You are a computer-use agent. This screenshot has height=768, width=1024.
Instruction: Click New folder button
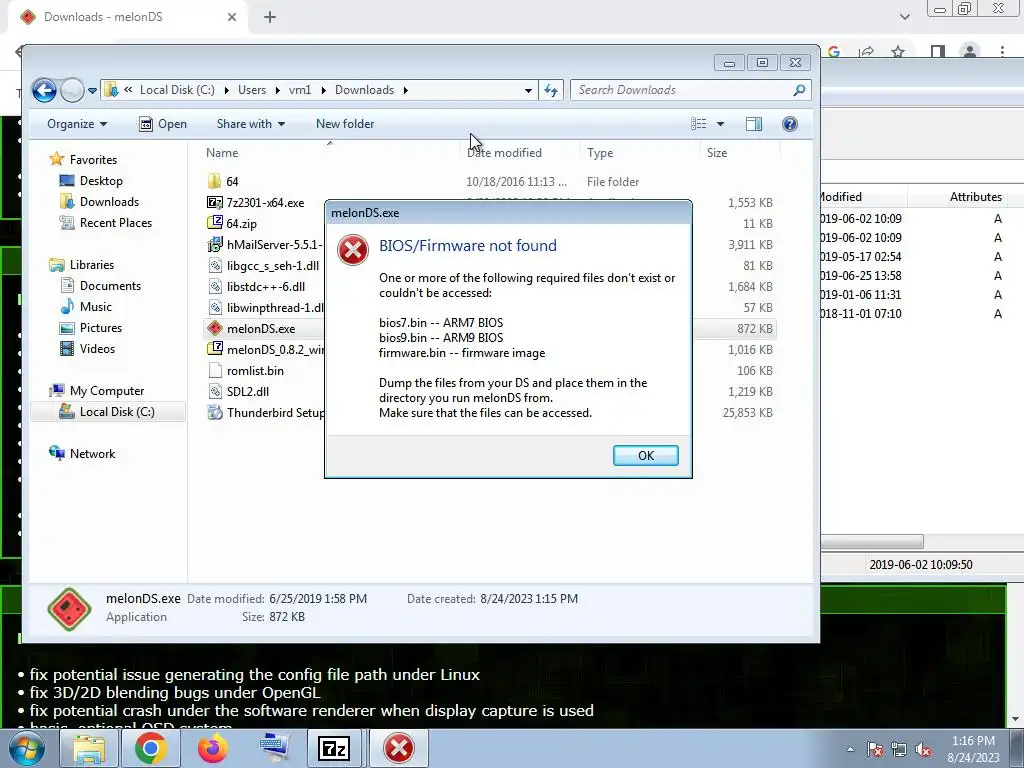tap(345, 124)
